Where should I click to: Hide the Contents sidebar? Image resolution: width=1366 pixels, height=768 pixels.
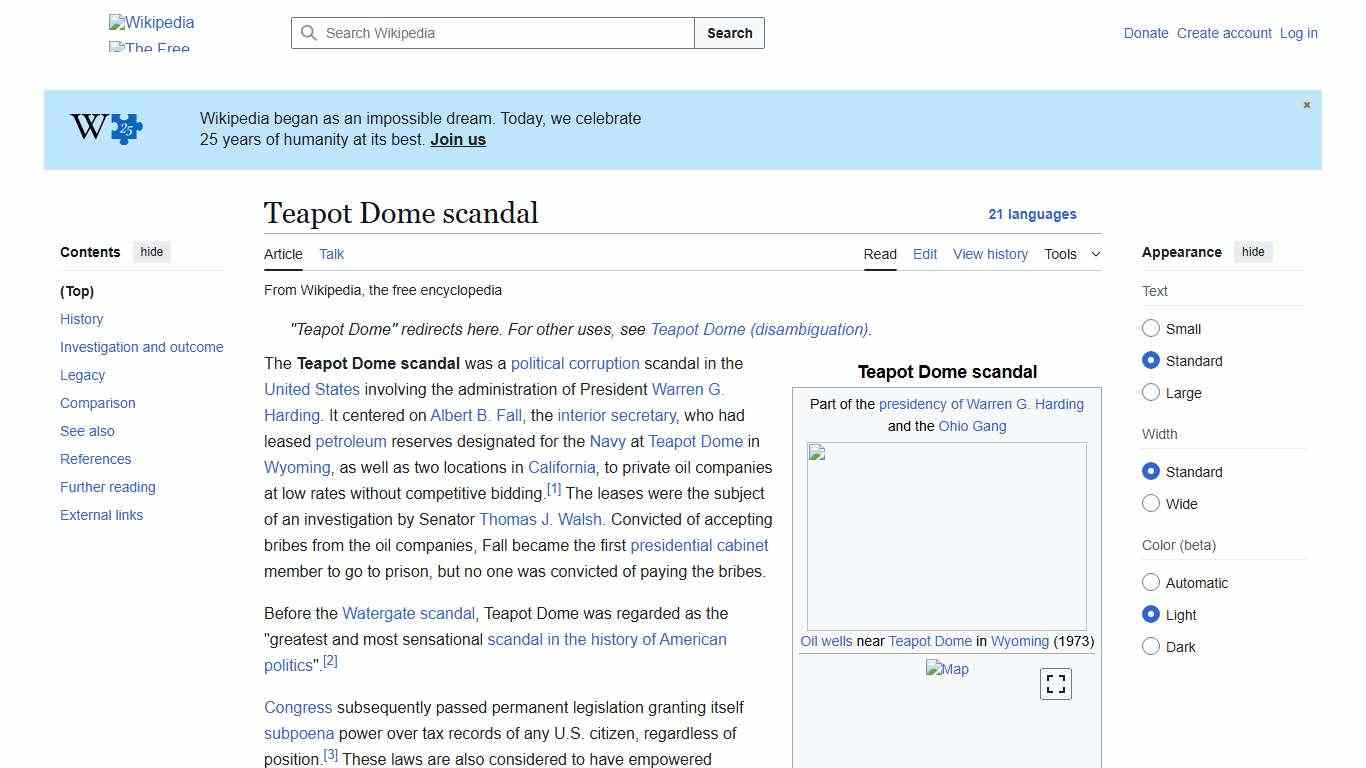[151, 251]
